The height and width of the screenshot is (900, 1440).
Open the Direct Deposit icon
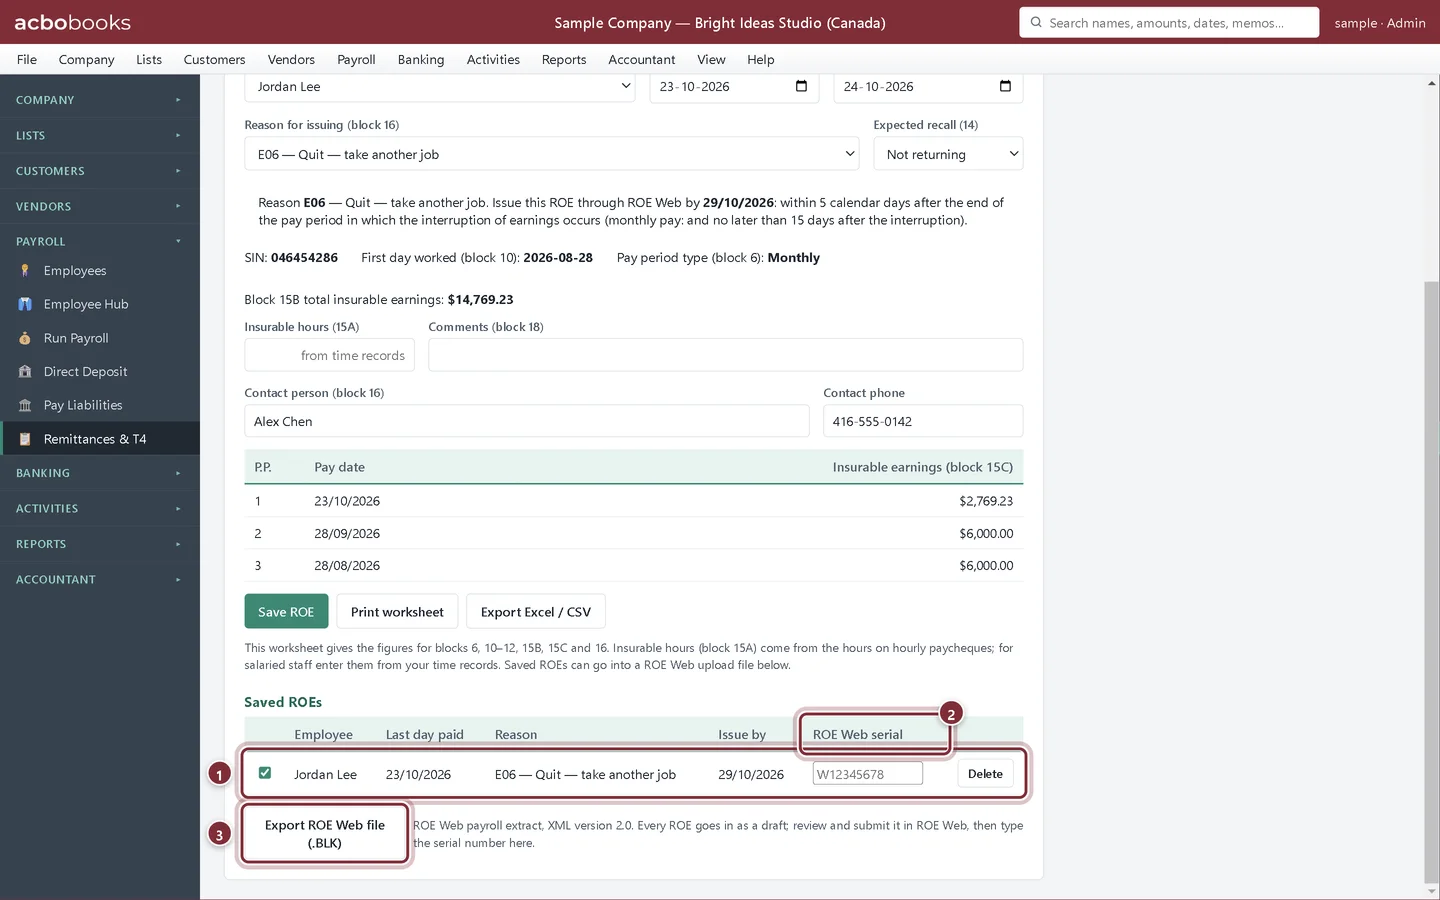[x=25, y=372]
